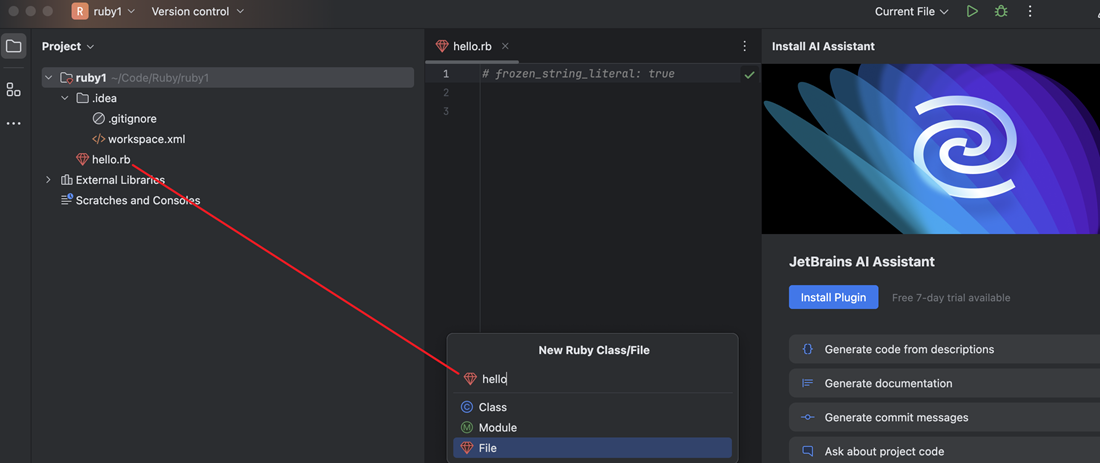Click Install Plugin button
1100x463 pixels.
coord(833,297)
